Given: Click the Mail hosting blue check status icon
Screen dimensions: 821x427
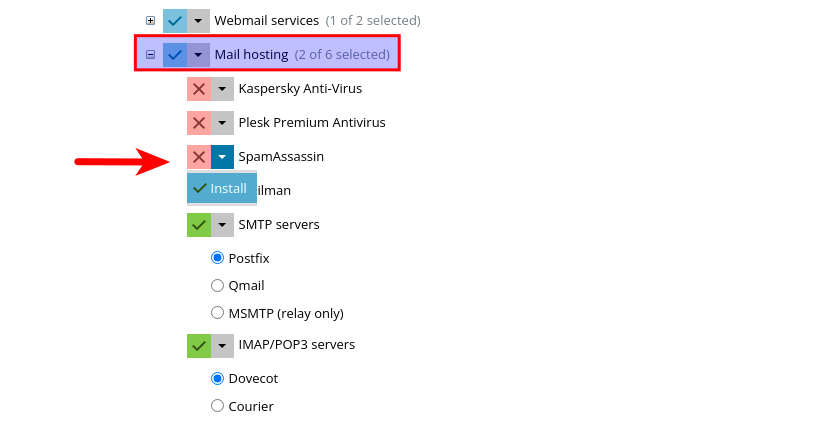Looking at the screenshot, I should click(175, 55).
